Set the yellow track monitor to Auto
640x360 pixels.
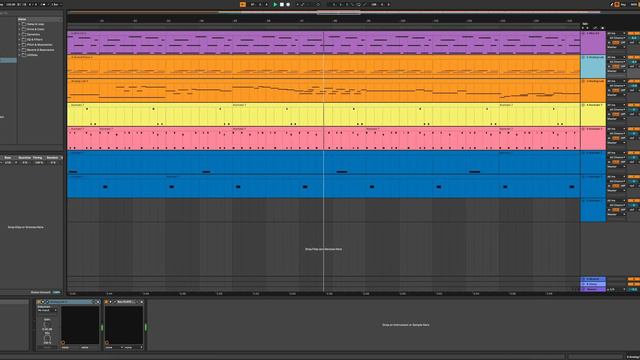pos(616,114)
